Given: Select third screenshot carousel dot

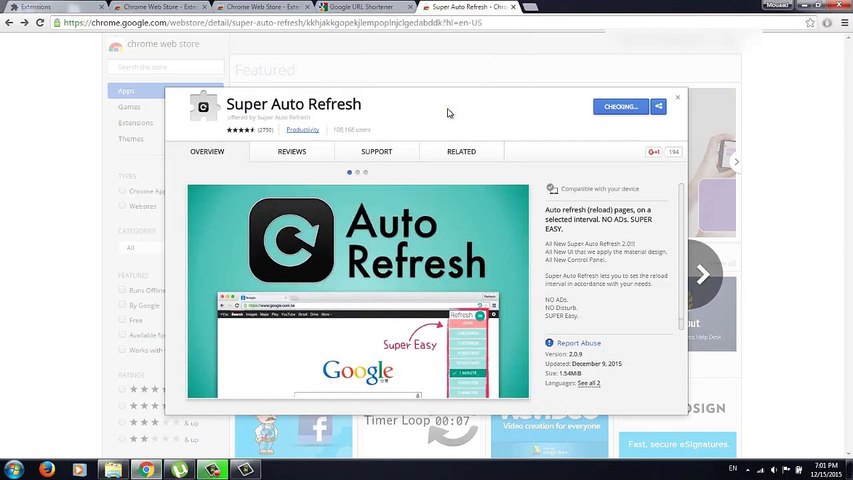Looking at the screenshot, I should tap(366, 173).
